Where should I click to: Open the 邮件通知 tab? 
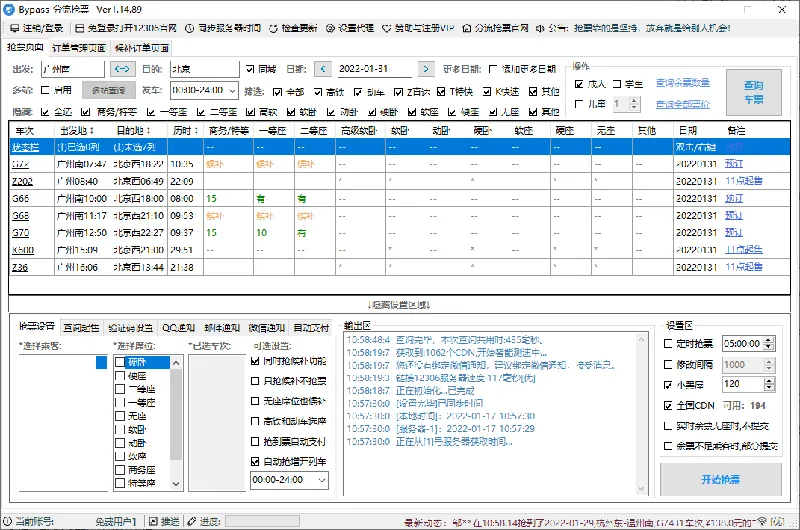(x=222, y=327)
